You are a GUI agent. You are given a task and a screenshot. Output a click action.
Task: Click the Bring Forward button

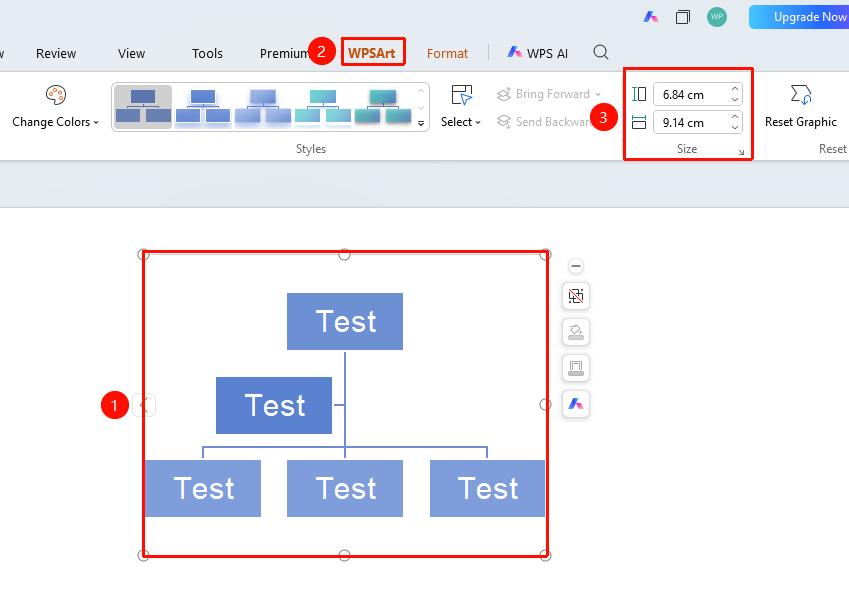tap(543, 94)
